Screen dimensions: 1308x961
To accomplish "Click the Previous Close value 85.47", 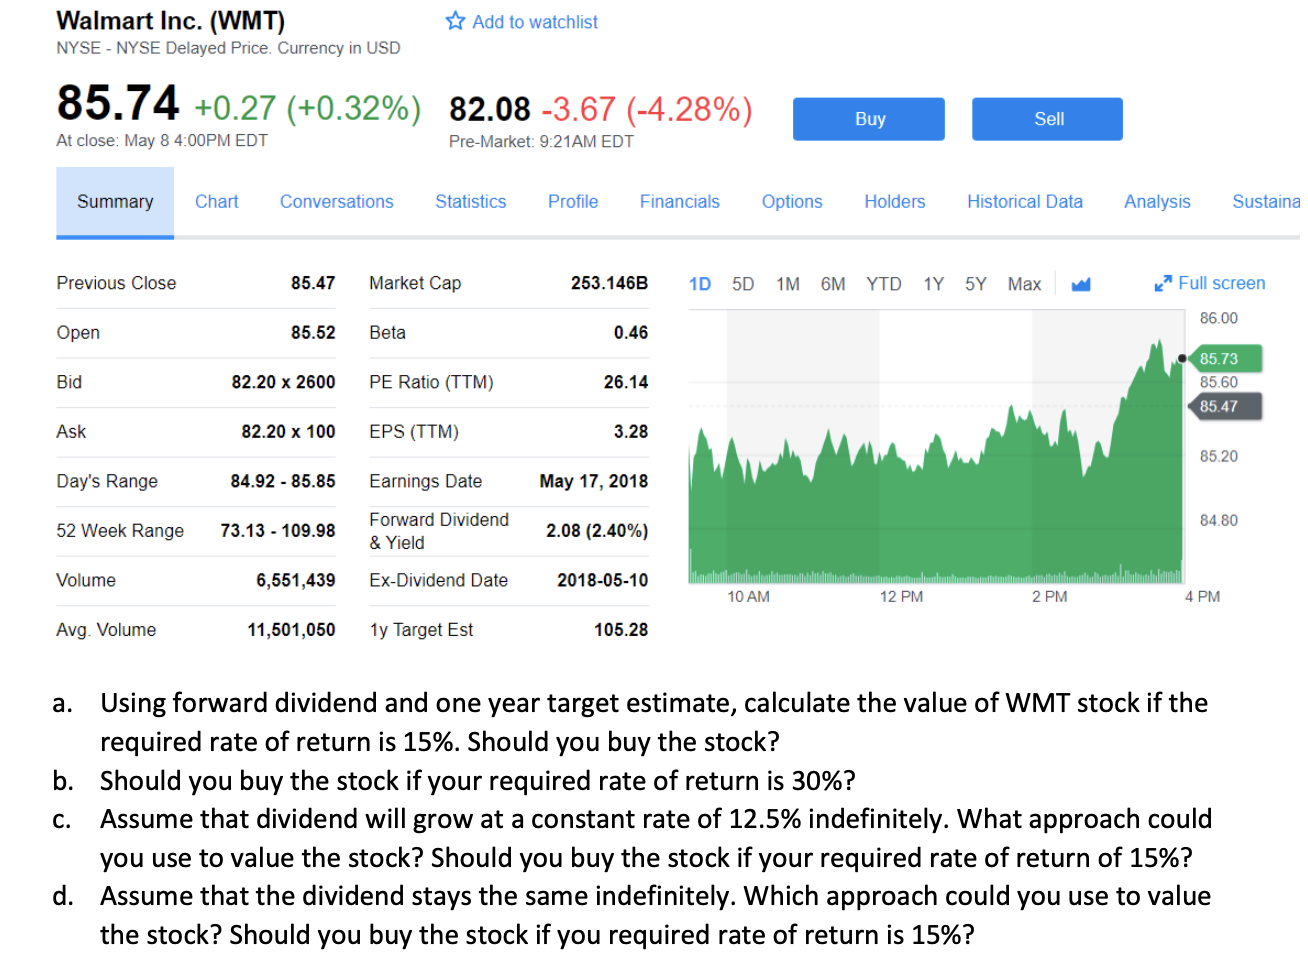I will [313, 283].
